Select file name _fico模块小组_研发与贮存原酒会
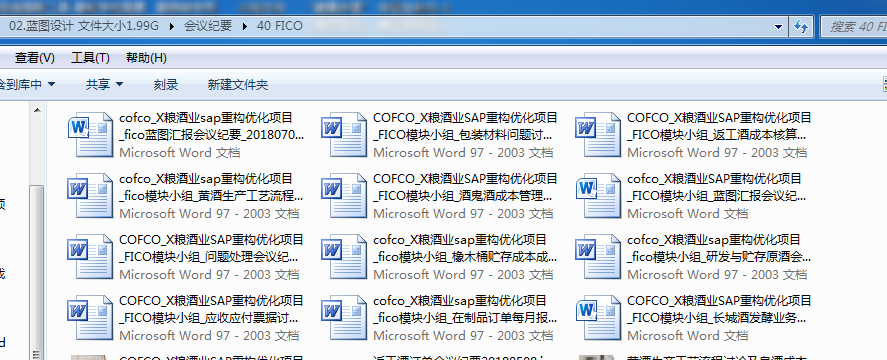Viewport: 887px width, 360px height. [x=719, y=257]
